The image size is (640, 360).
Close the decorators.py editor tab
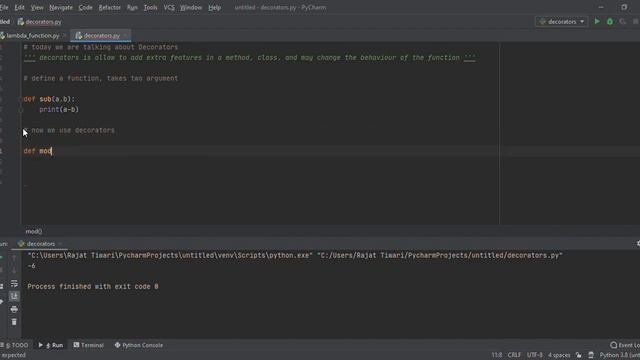point(125,36)
